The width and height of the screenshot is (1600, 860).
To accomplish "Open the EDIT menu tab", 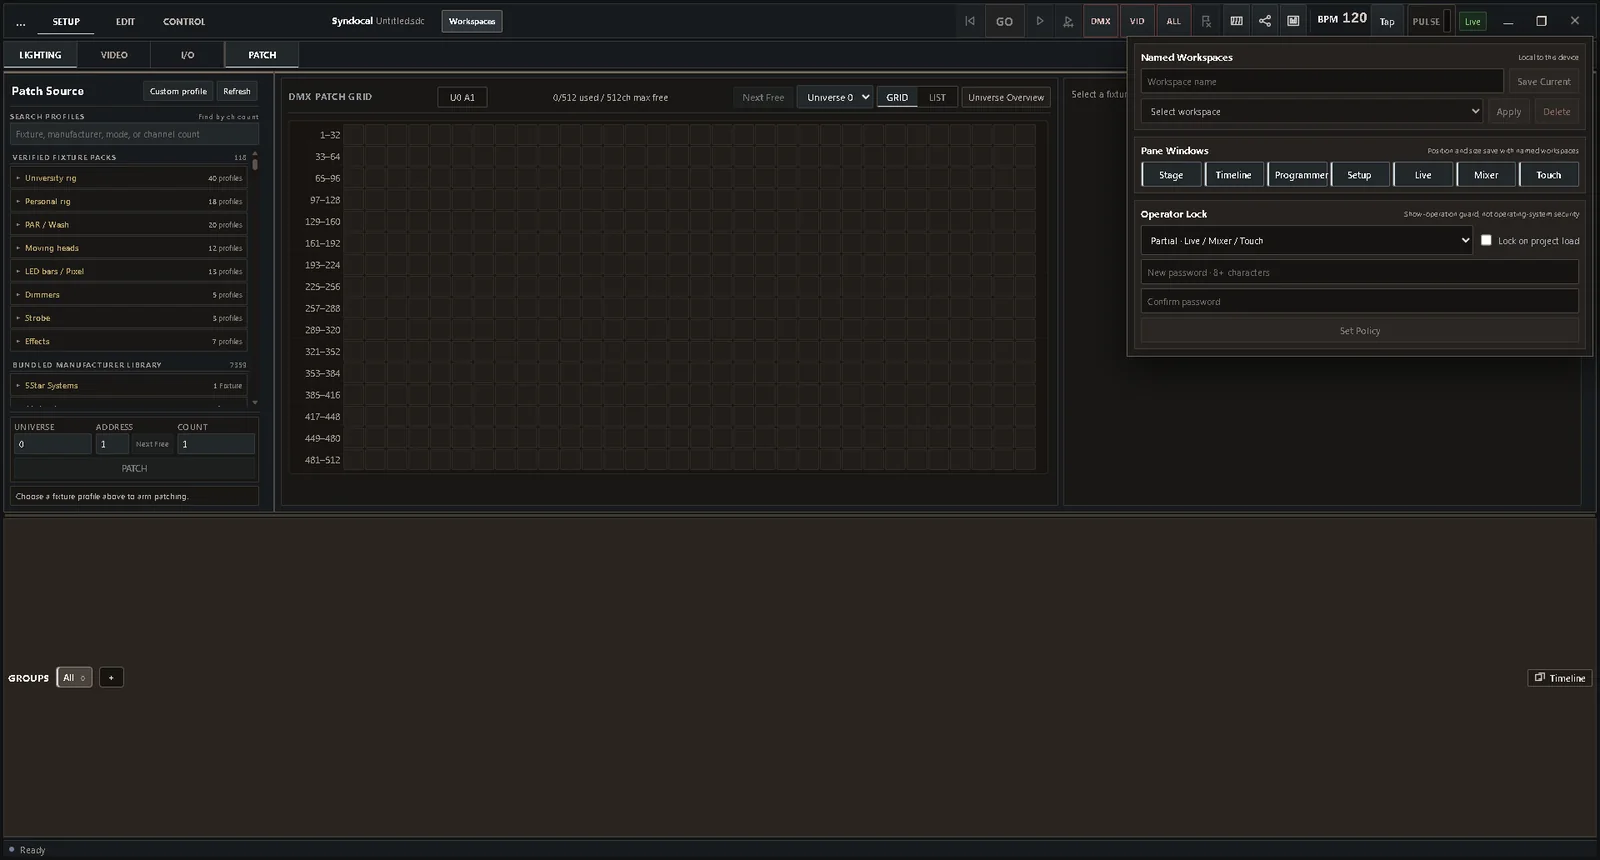I will point(125,22).
